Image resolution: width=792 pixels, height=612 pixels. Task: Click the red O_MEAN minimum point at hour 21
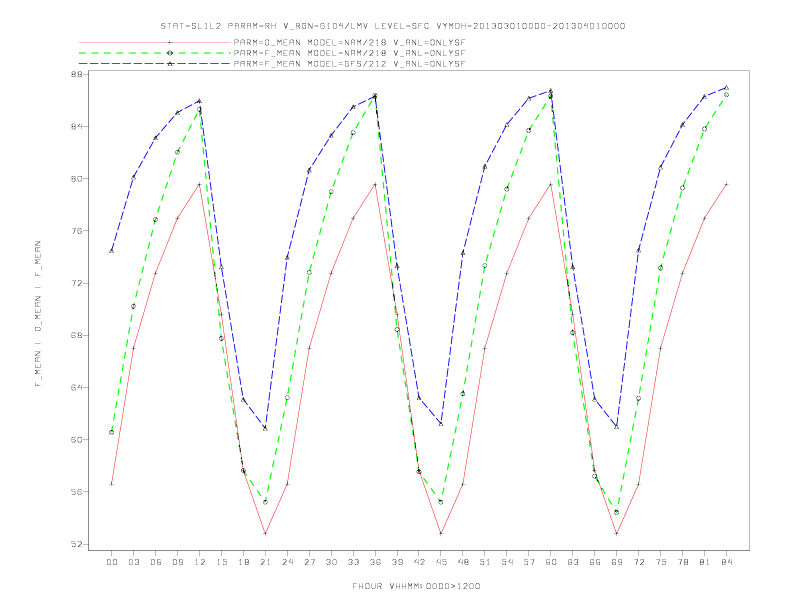(x=265, y=533)
